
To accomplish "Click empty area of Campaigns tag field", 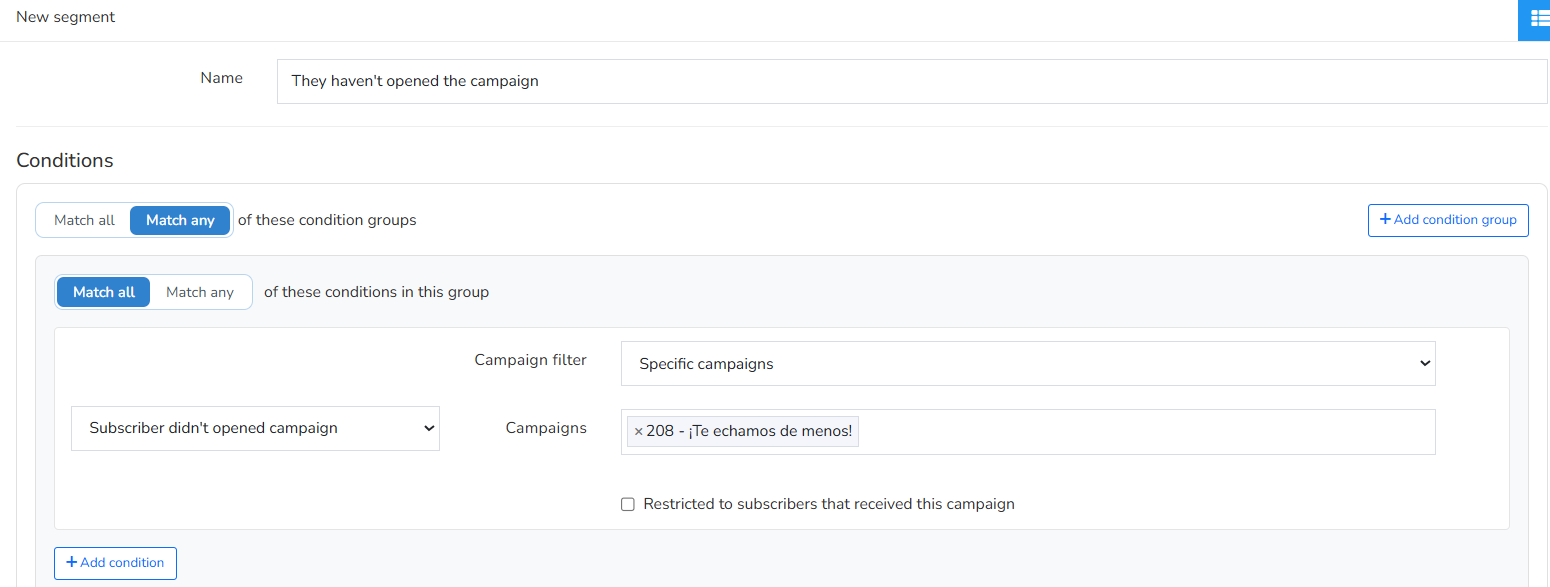I will pyautogui.click(x=1145, y=432).
